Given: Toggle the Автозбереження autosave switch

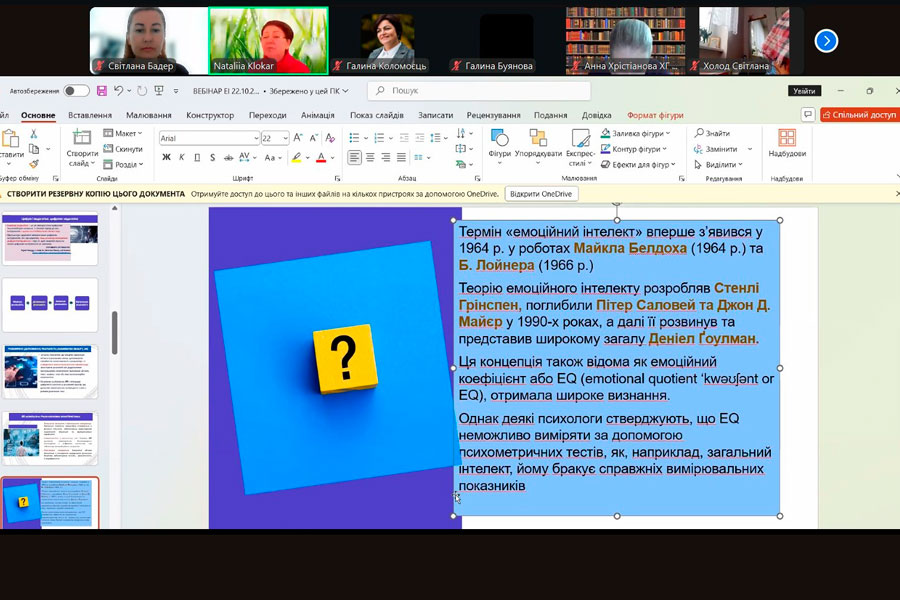Looking at the screenshot, I should click(76, 91).
